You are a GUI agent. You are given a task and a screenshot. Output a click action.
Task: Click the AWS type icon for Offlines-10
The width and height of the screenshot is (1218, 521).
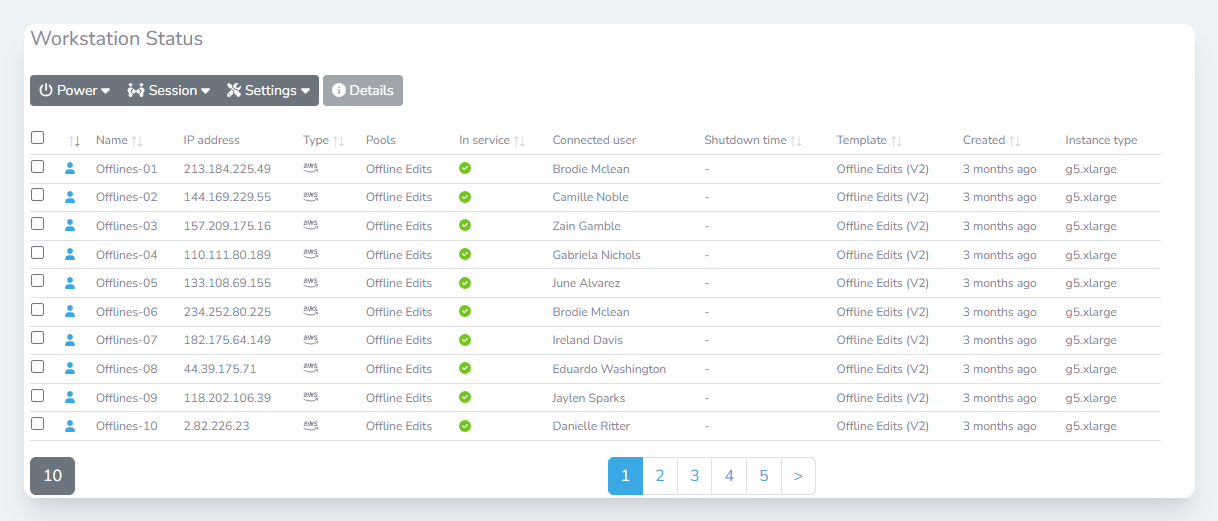tap(310, 426)
